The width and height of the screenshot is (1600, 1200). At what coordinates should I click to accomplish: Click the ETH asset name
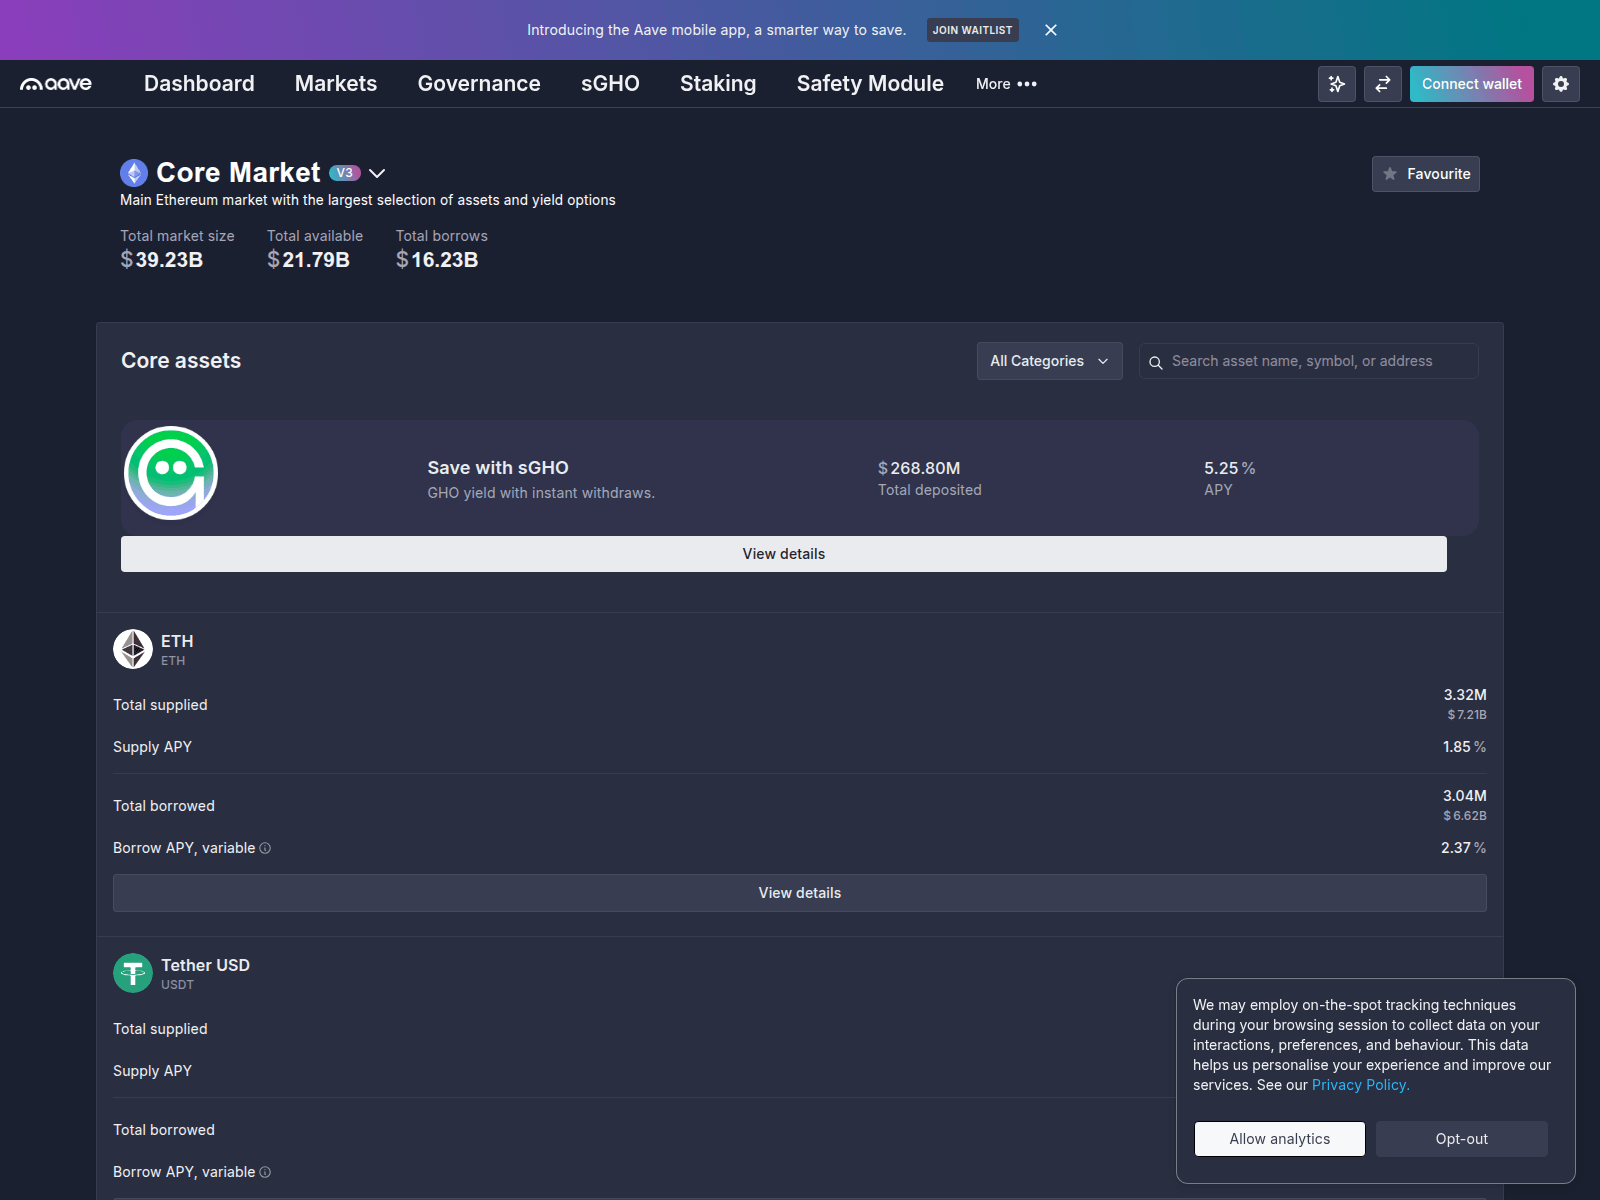[177, 641]
